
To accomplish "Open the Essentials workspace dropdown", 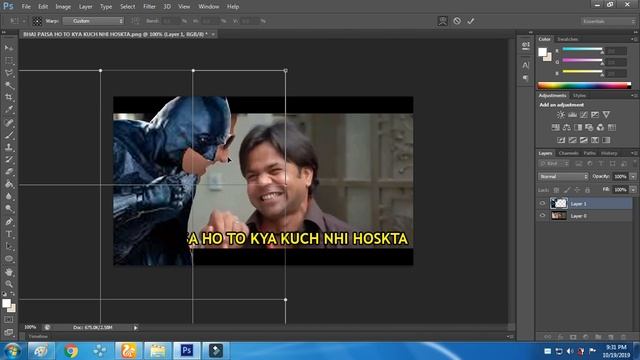I will 608,21.
